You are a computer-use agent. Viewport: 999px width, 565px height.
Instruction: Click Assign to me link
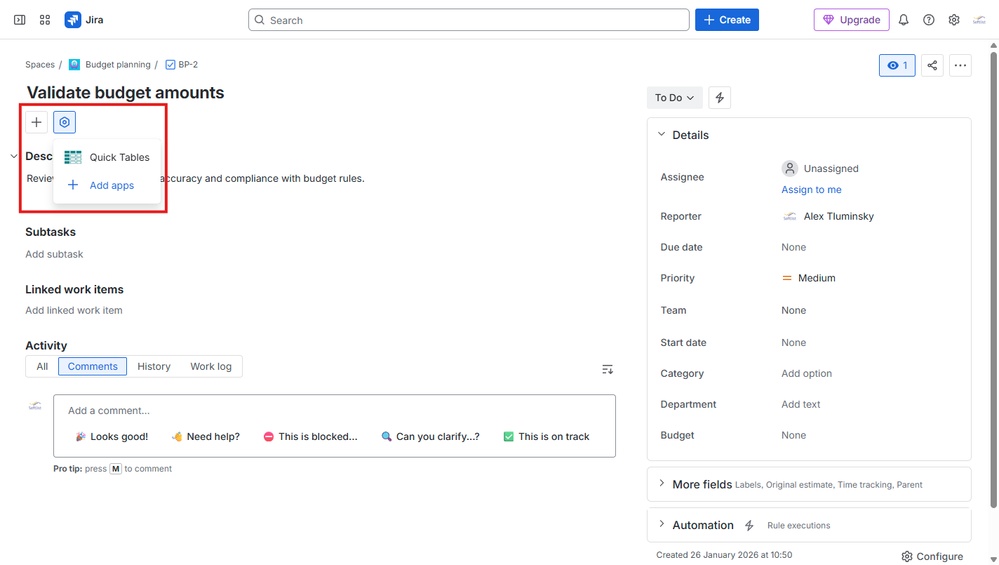(x=811, y=189)
